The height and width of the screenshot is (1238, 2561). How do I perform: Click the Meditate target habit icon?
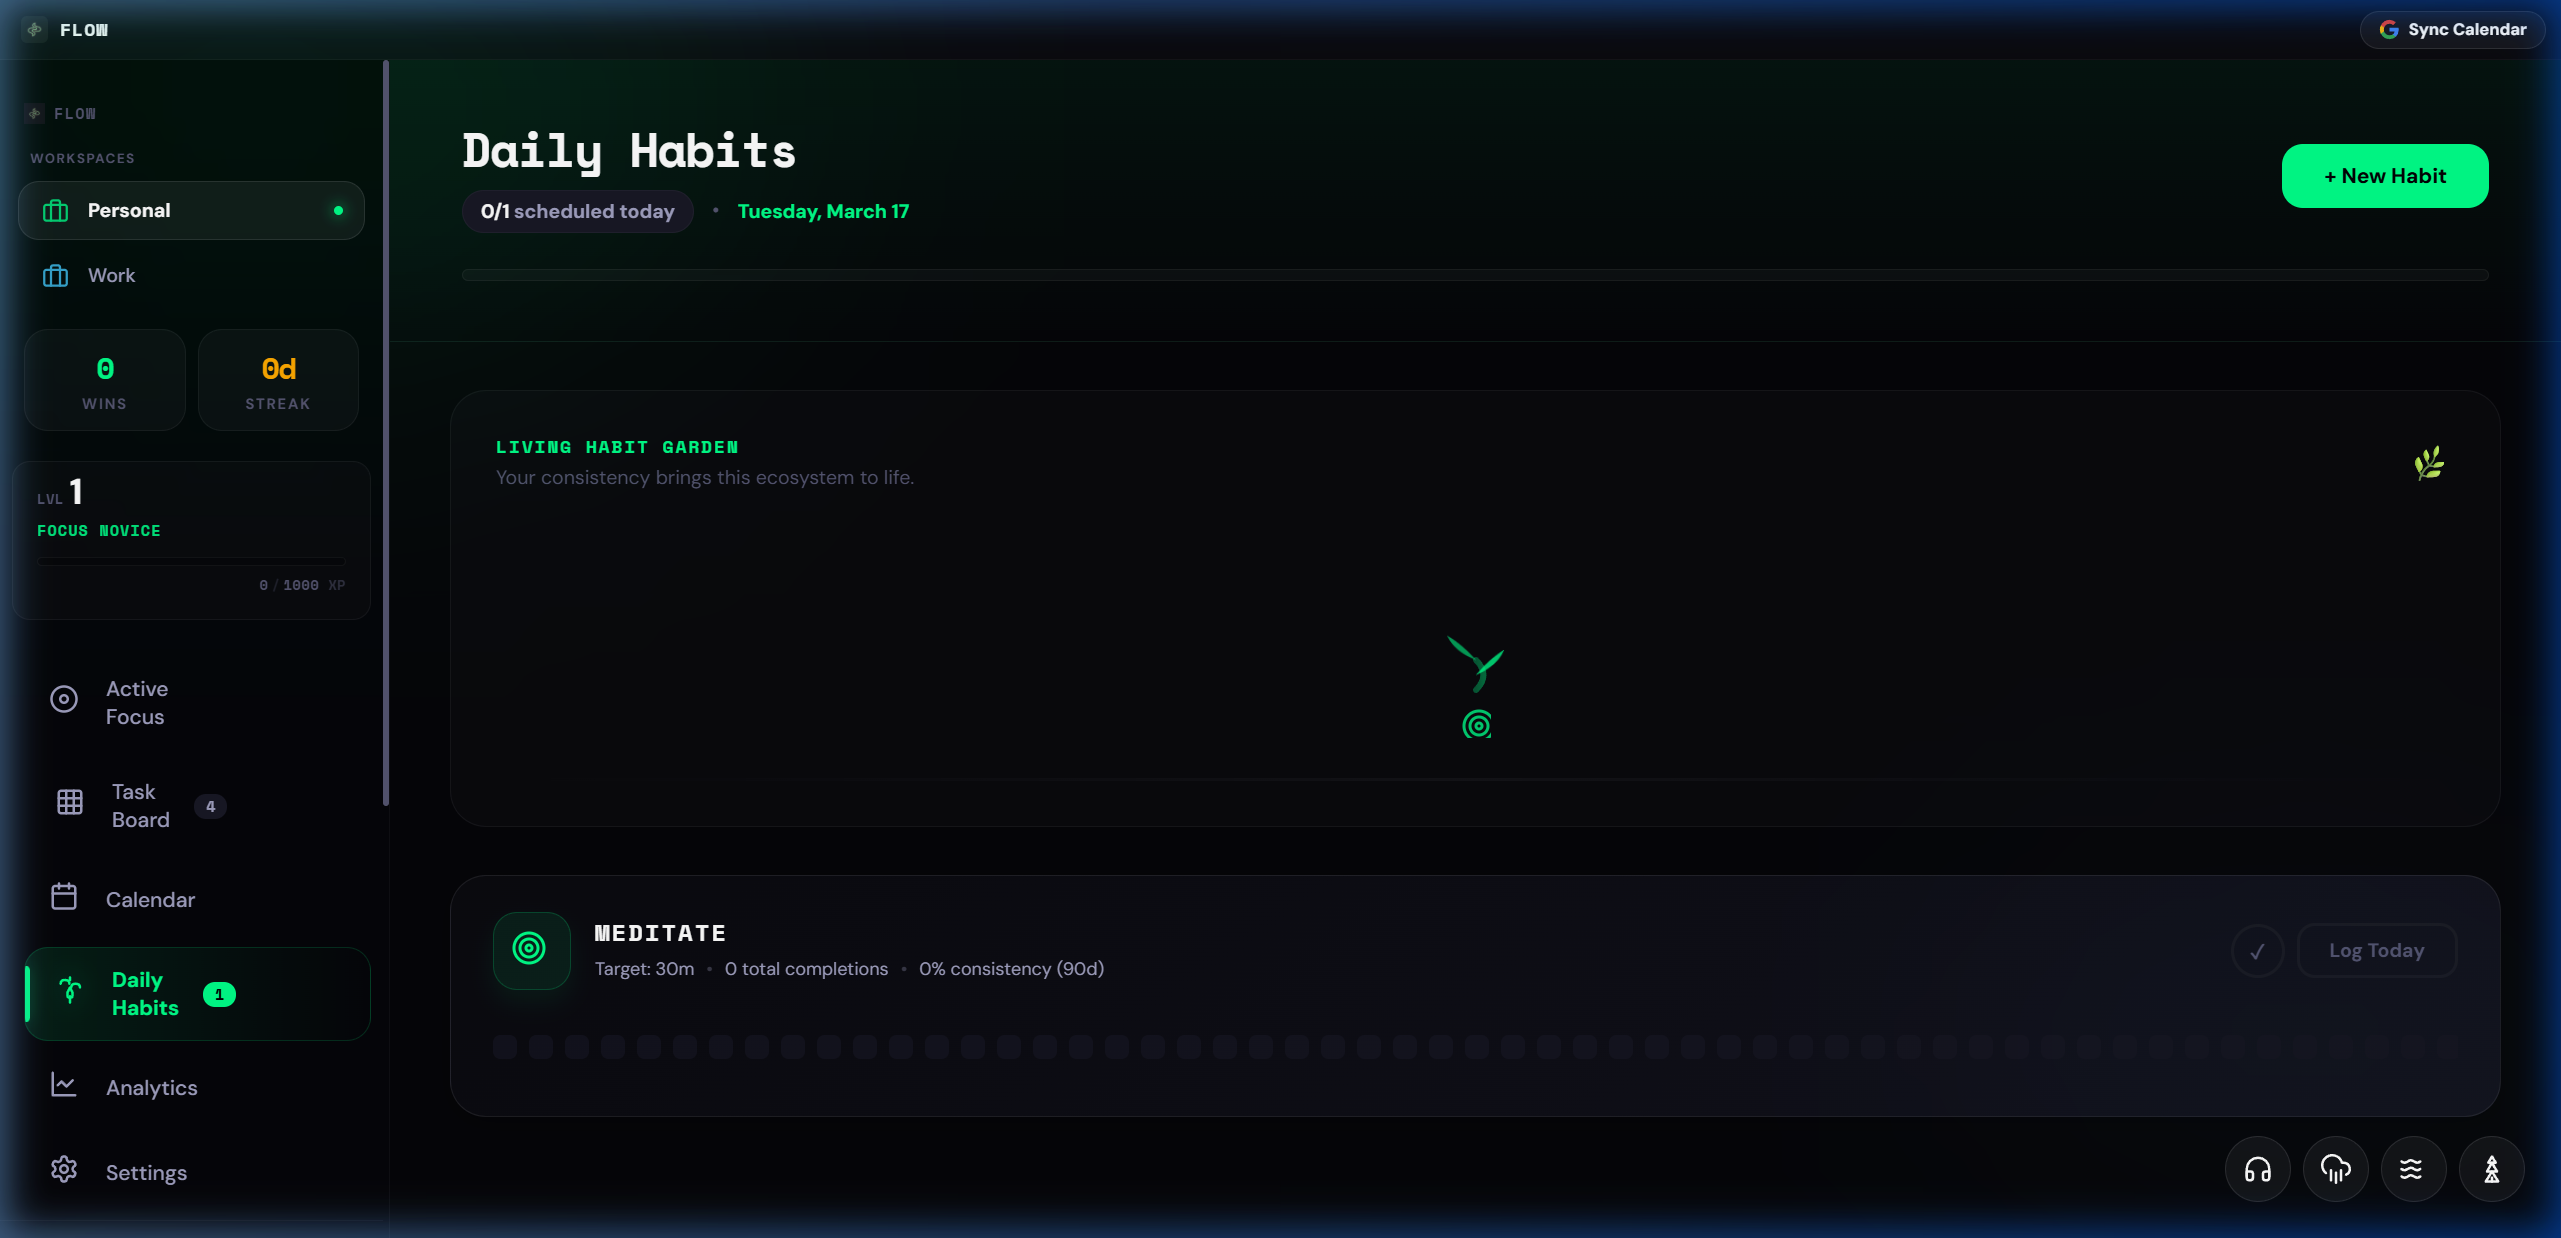coord(531,950)
